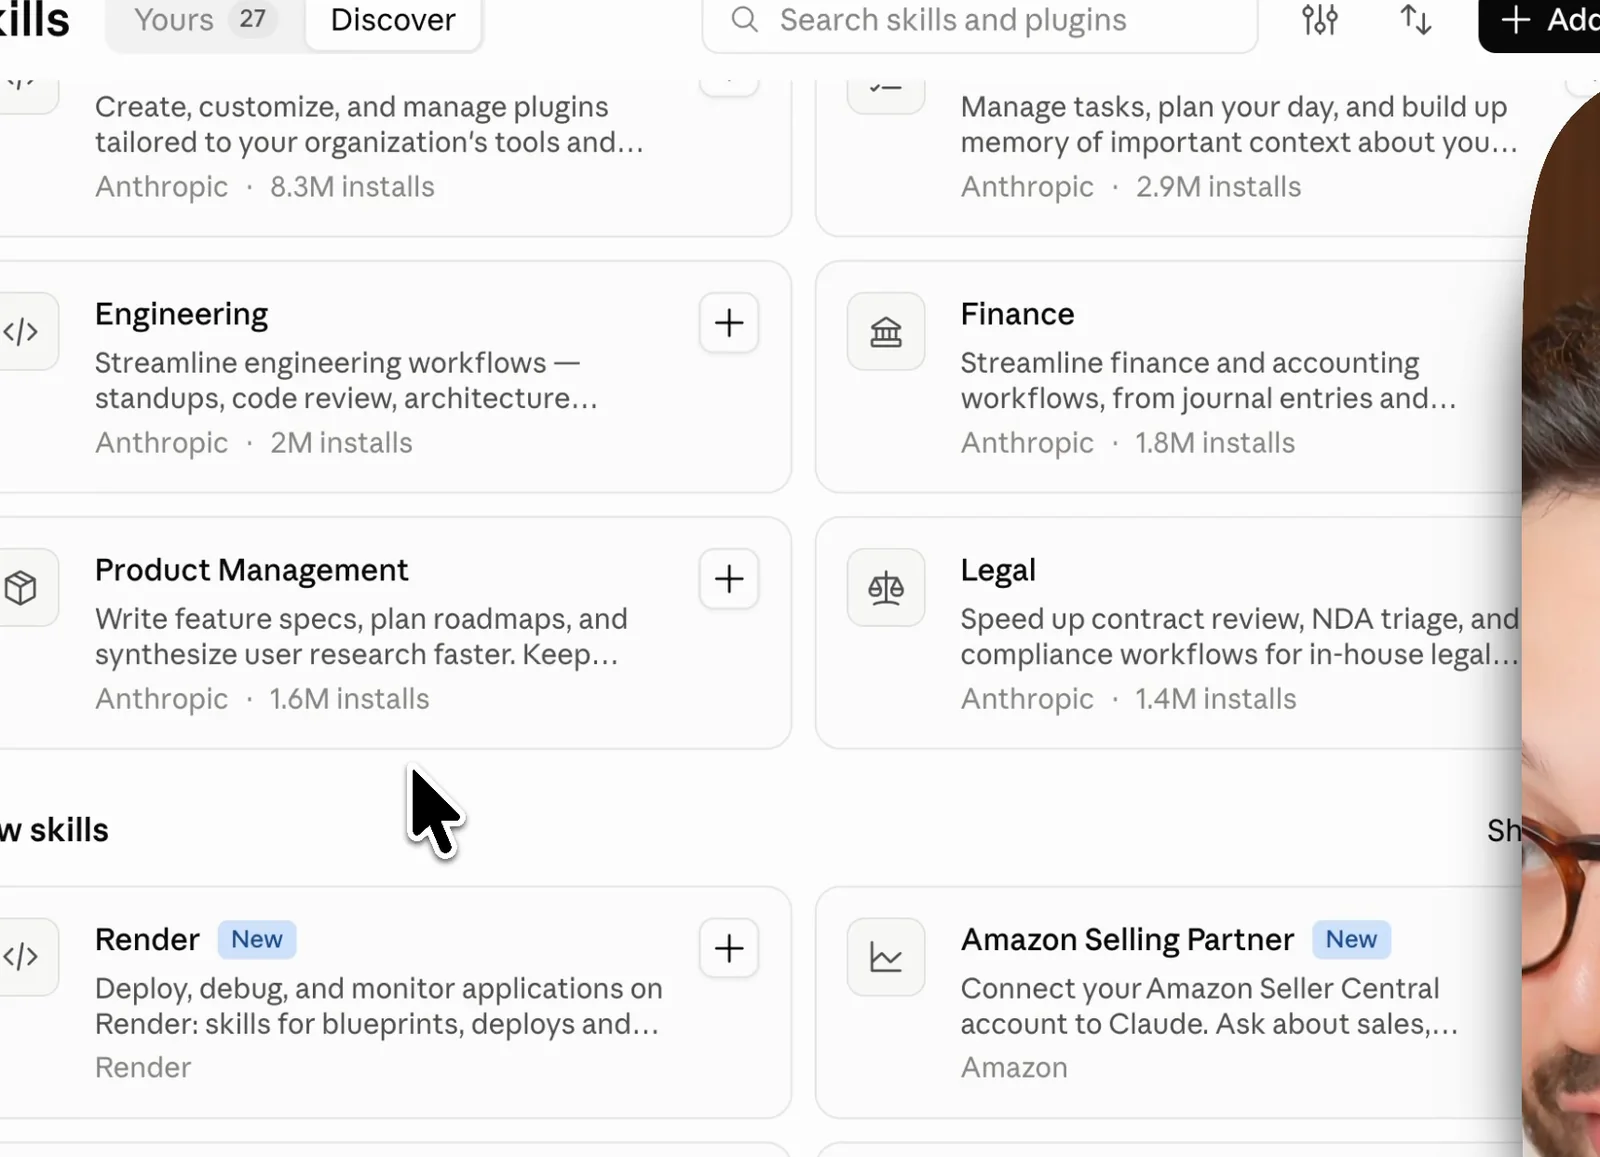
Task: Focus the Search skills and plugins field
Action: (x=980, y=20)
